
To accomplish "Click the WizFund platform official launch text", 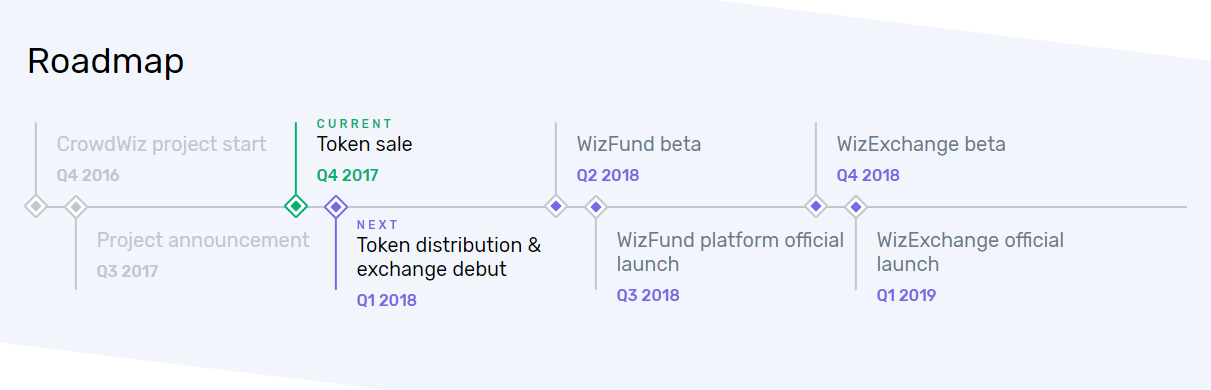I will pos(730,252).
